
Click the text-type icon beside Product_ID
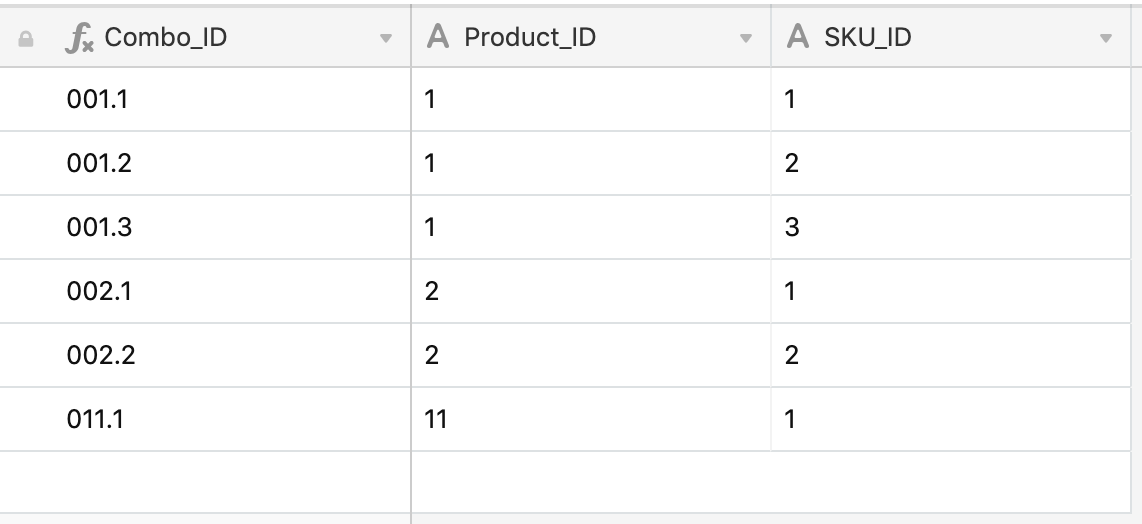click(438, 36)
